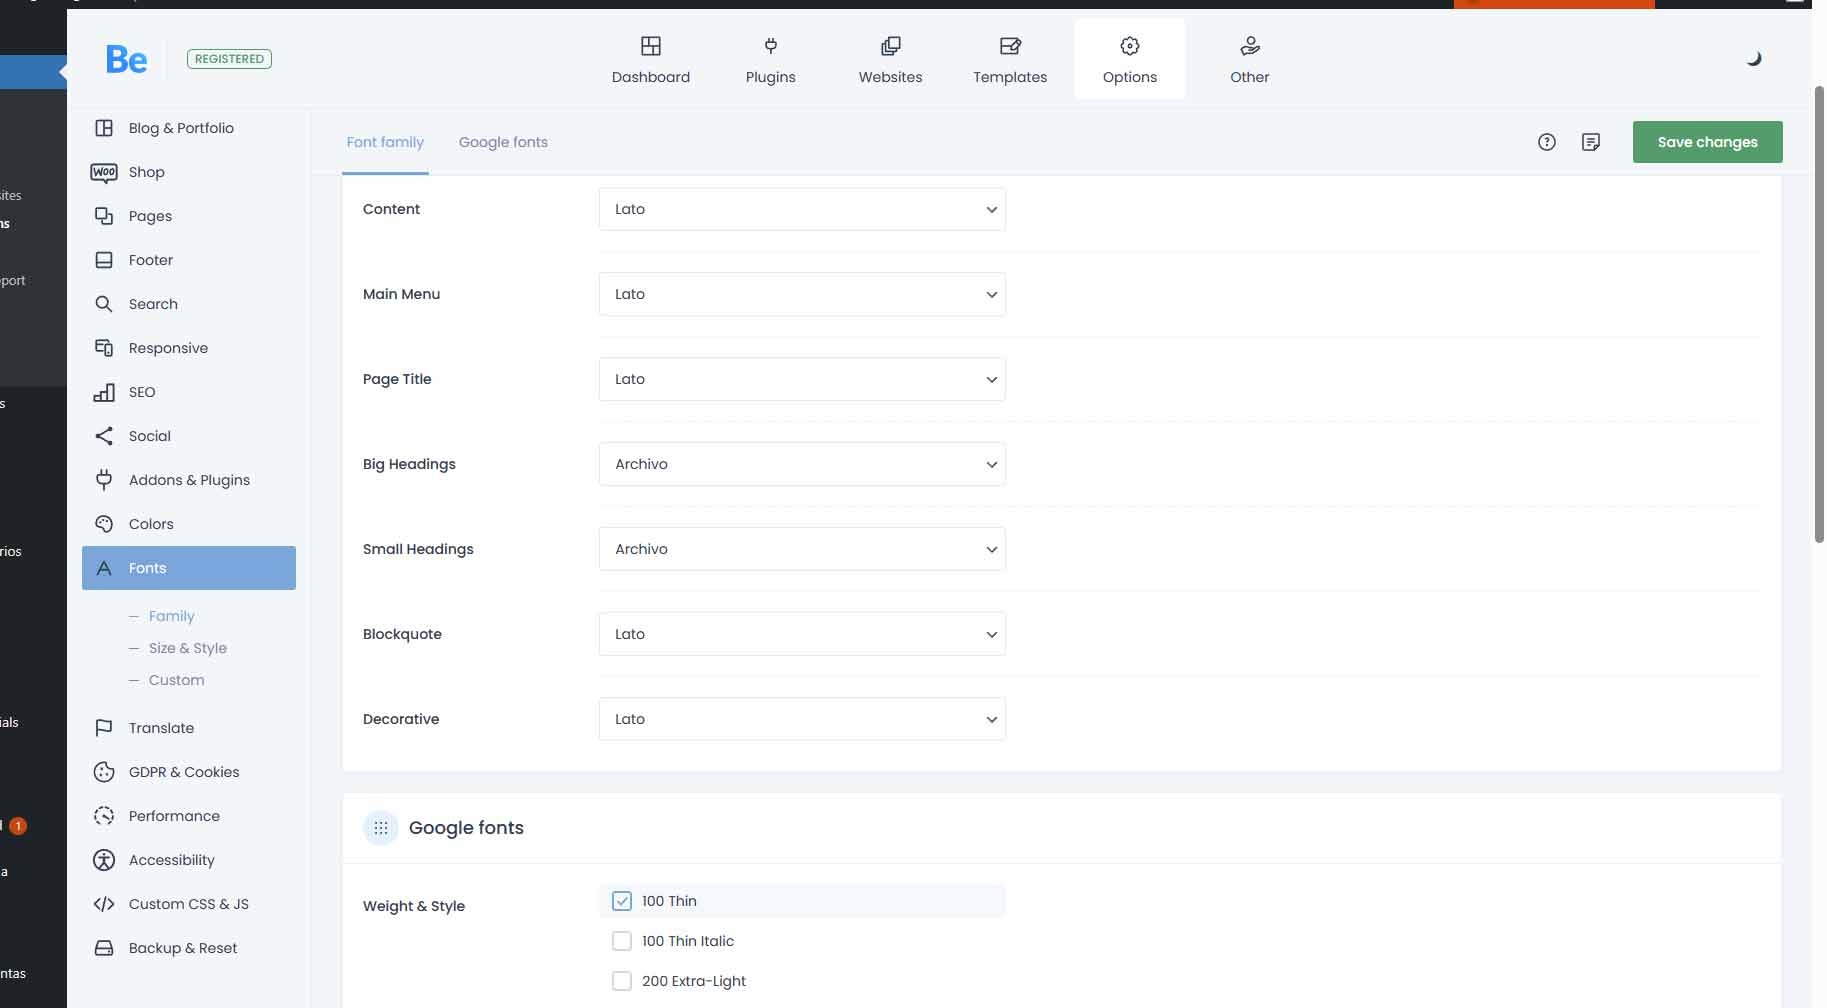Open the Custom submenu item
Screen dimensions: 1827x1008
pyautogui.click(x=176, y=680)
